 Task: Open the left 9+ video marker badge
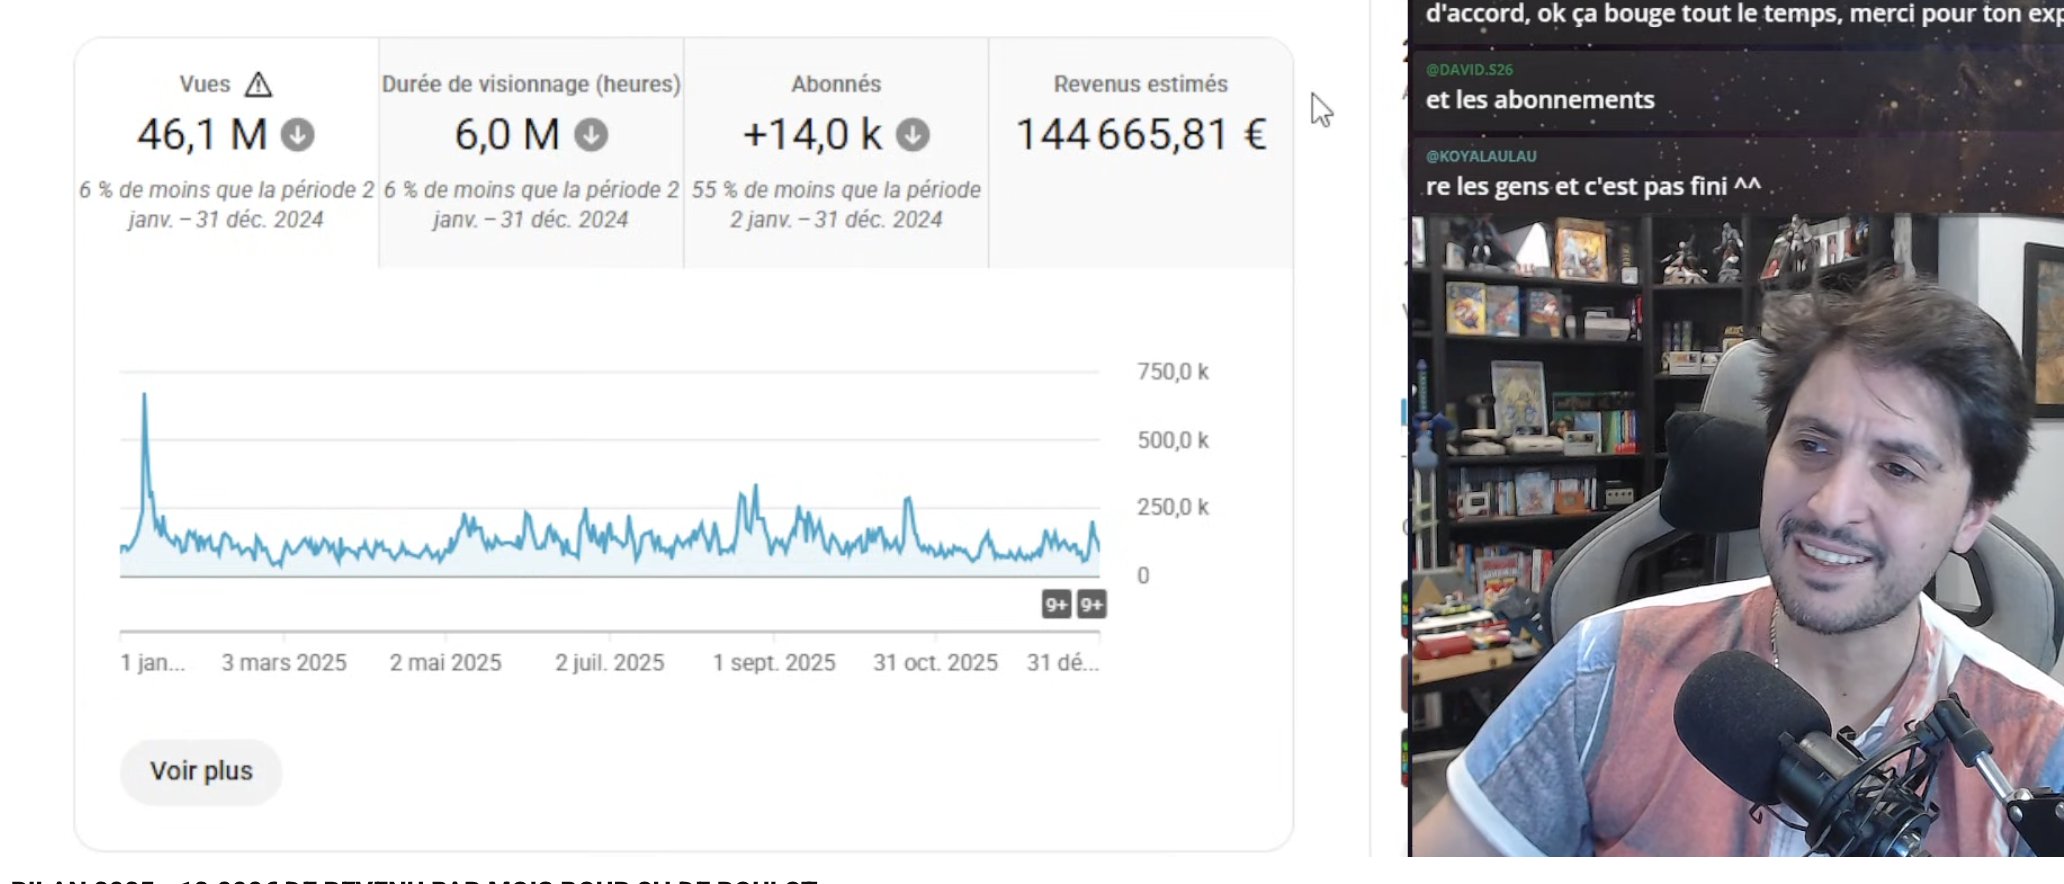coord(1056,604)
